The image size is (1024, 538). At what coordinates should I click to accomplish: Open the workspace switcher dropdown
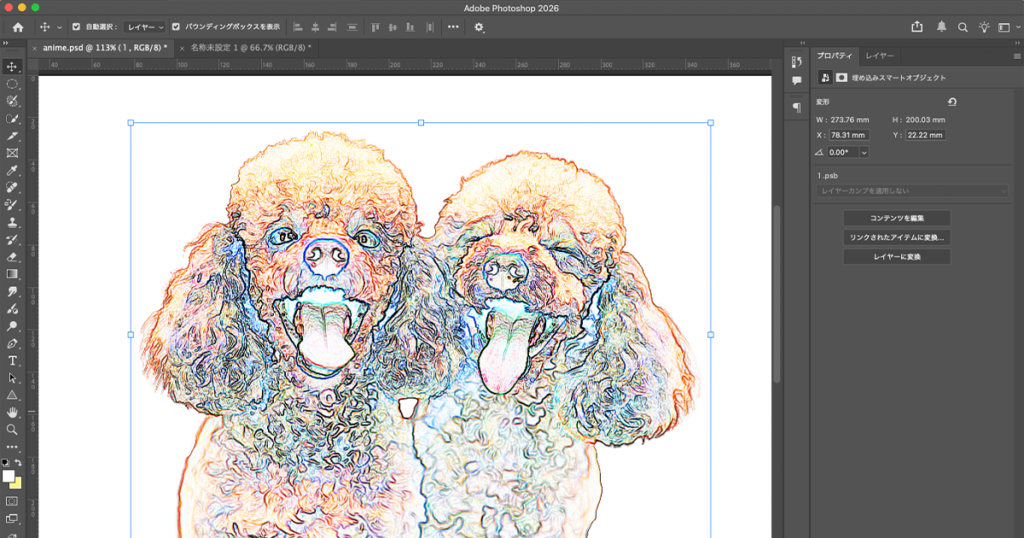pos(1007,27)
